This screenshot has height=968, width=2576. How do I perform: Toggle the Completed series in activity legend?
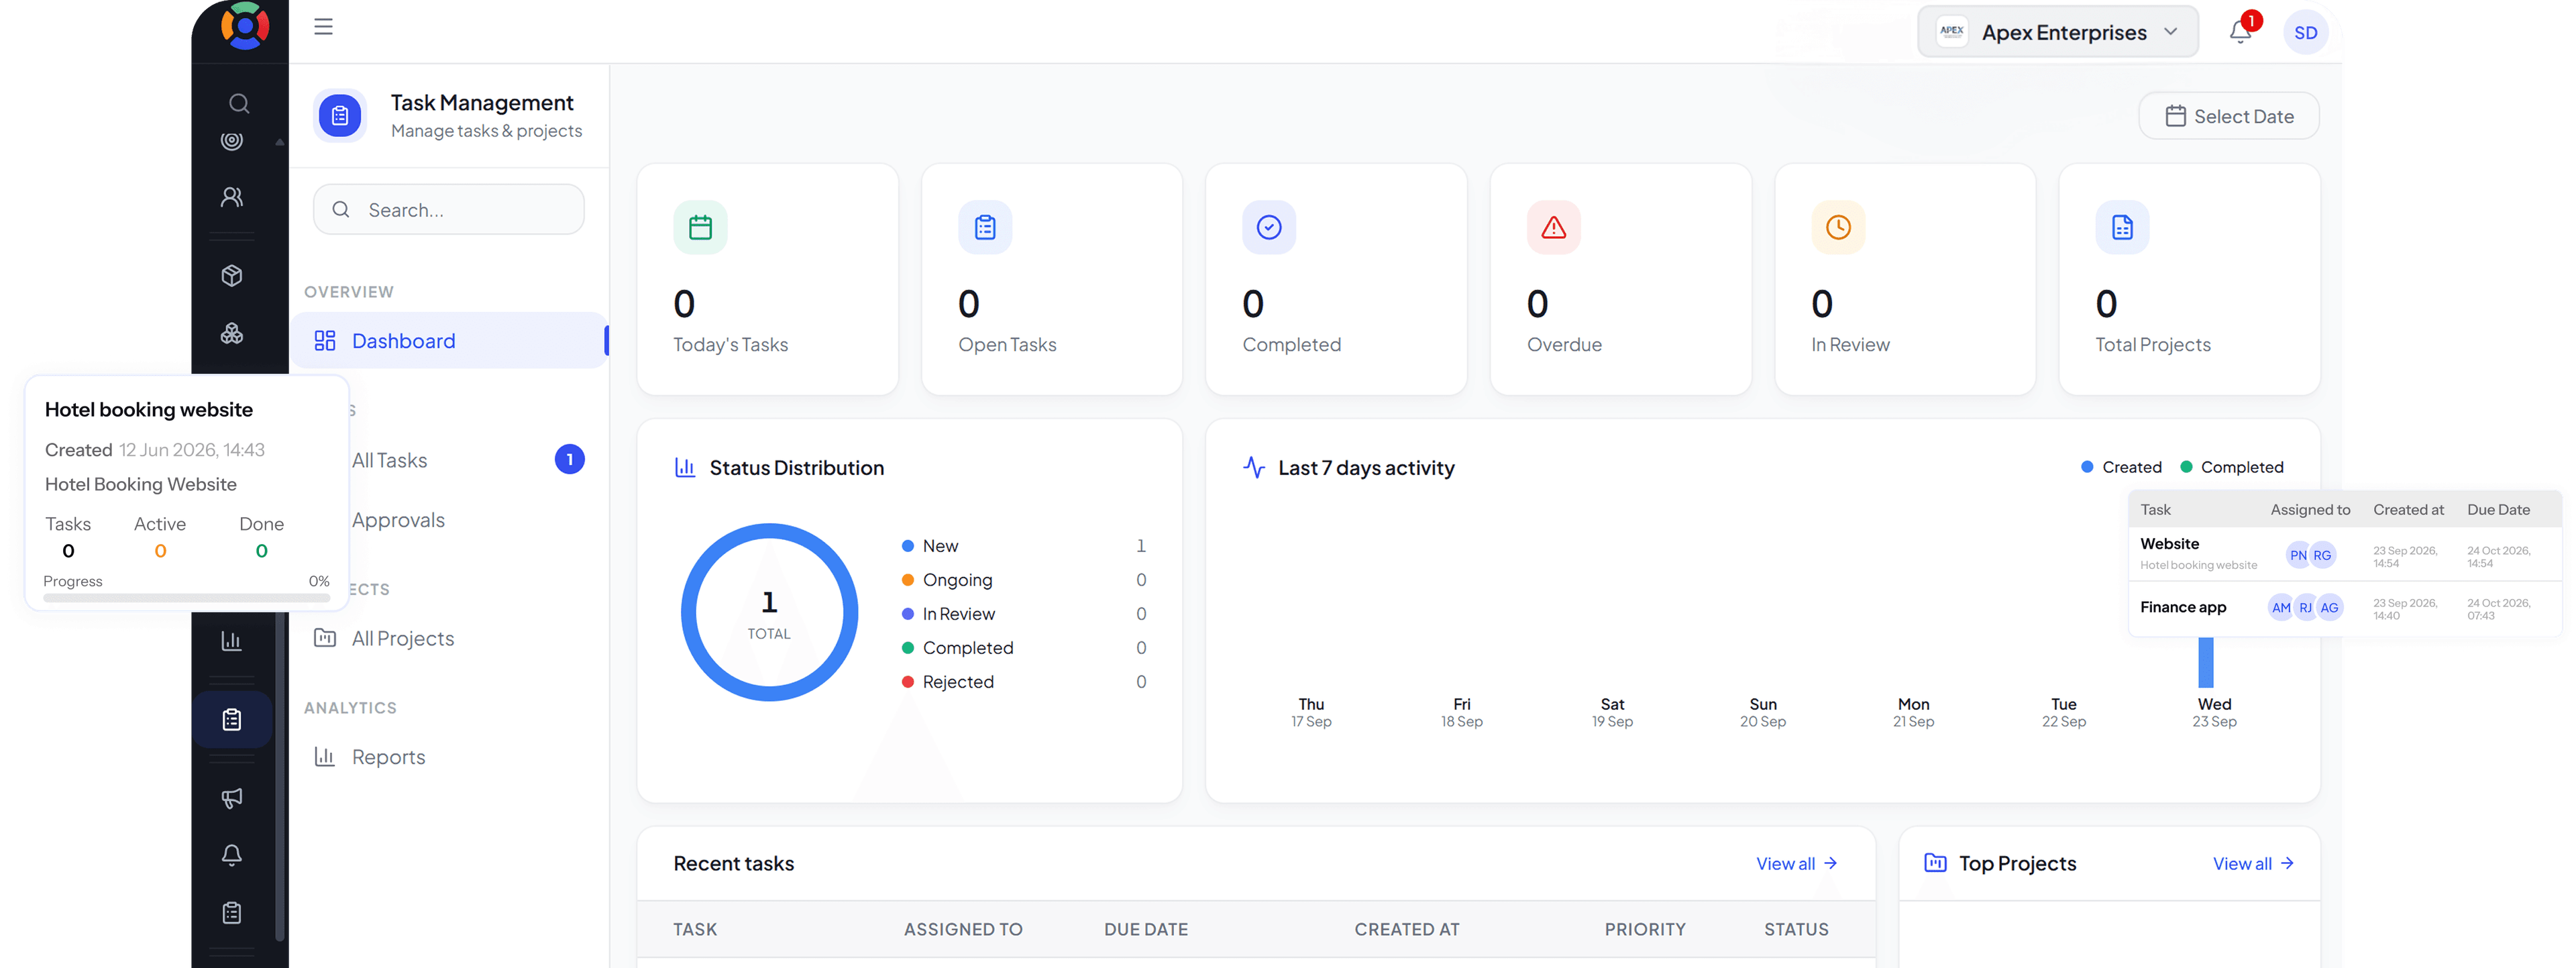(x=2232, y=467)
